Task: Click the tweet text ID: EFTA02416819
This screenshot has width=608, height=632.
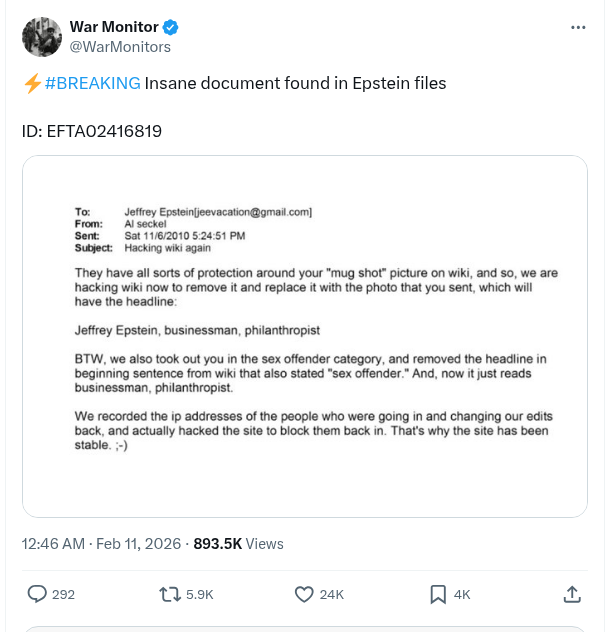Action: point(92,131)
